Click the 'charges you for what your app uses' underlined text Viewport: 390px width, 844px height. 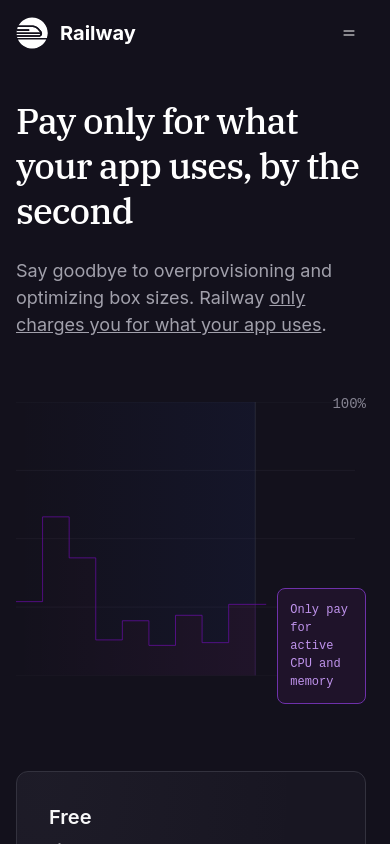coord(168,325)
